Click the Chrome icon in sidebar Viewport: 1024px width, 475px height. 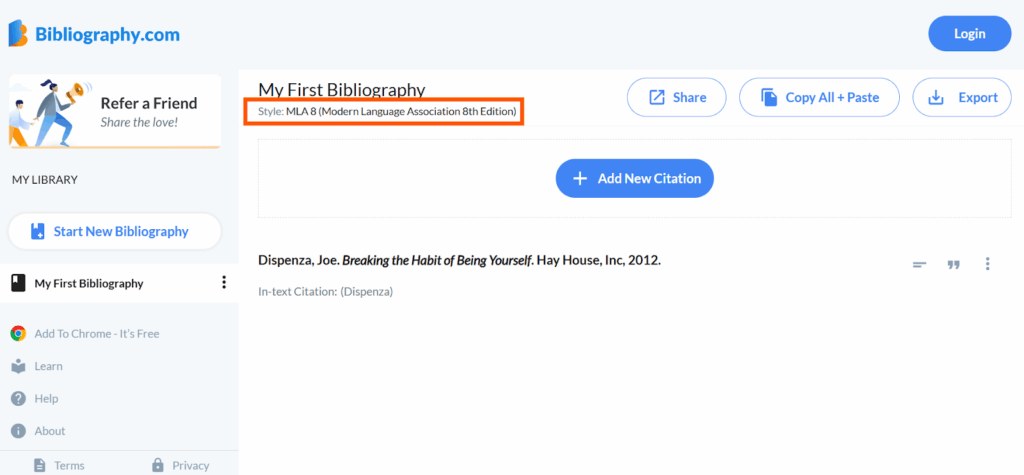click(18, 334)
